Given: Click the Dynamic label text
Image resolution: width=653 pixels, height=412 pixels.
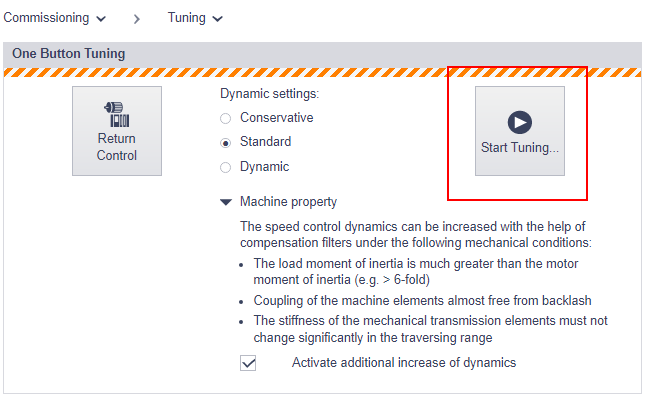Looking at the screenshot, I should pyautogui.click(x=264, y=167).
